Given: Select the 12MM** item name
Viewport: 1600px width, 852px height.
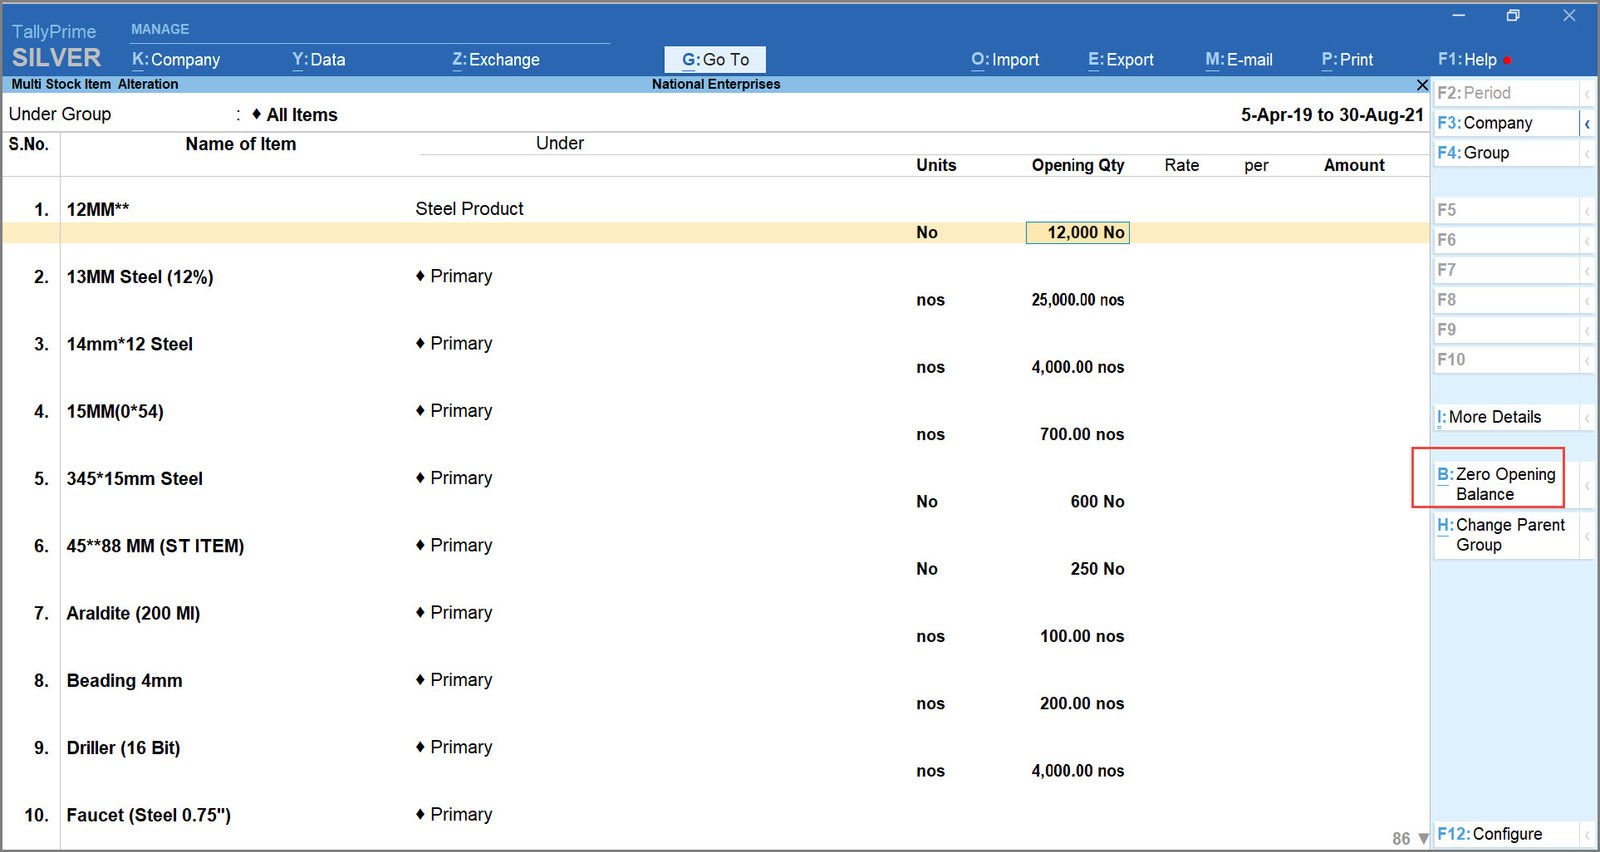Looking at the screenshot, I should click(x=98, y=210).
